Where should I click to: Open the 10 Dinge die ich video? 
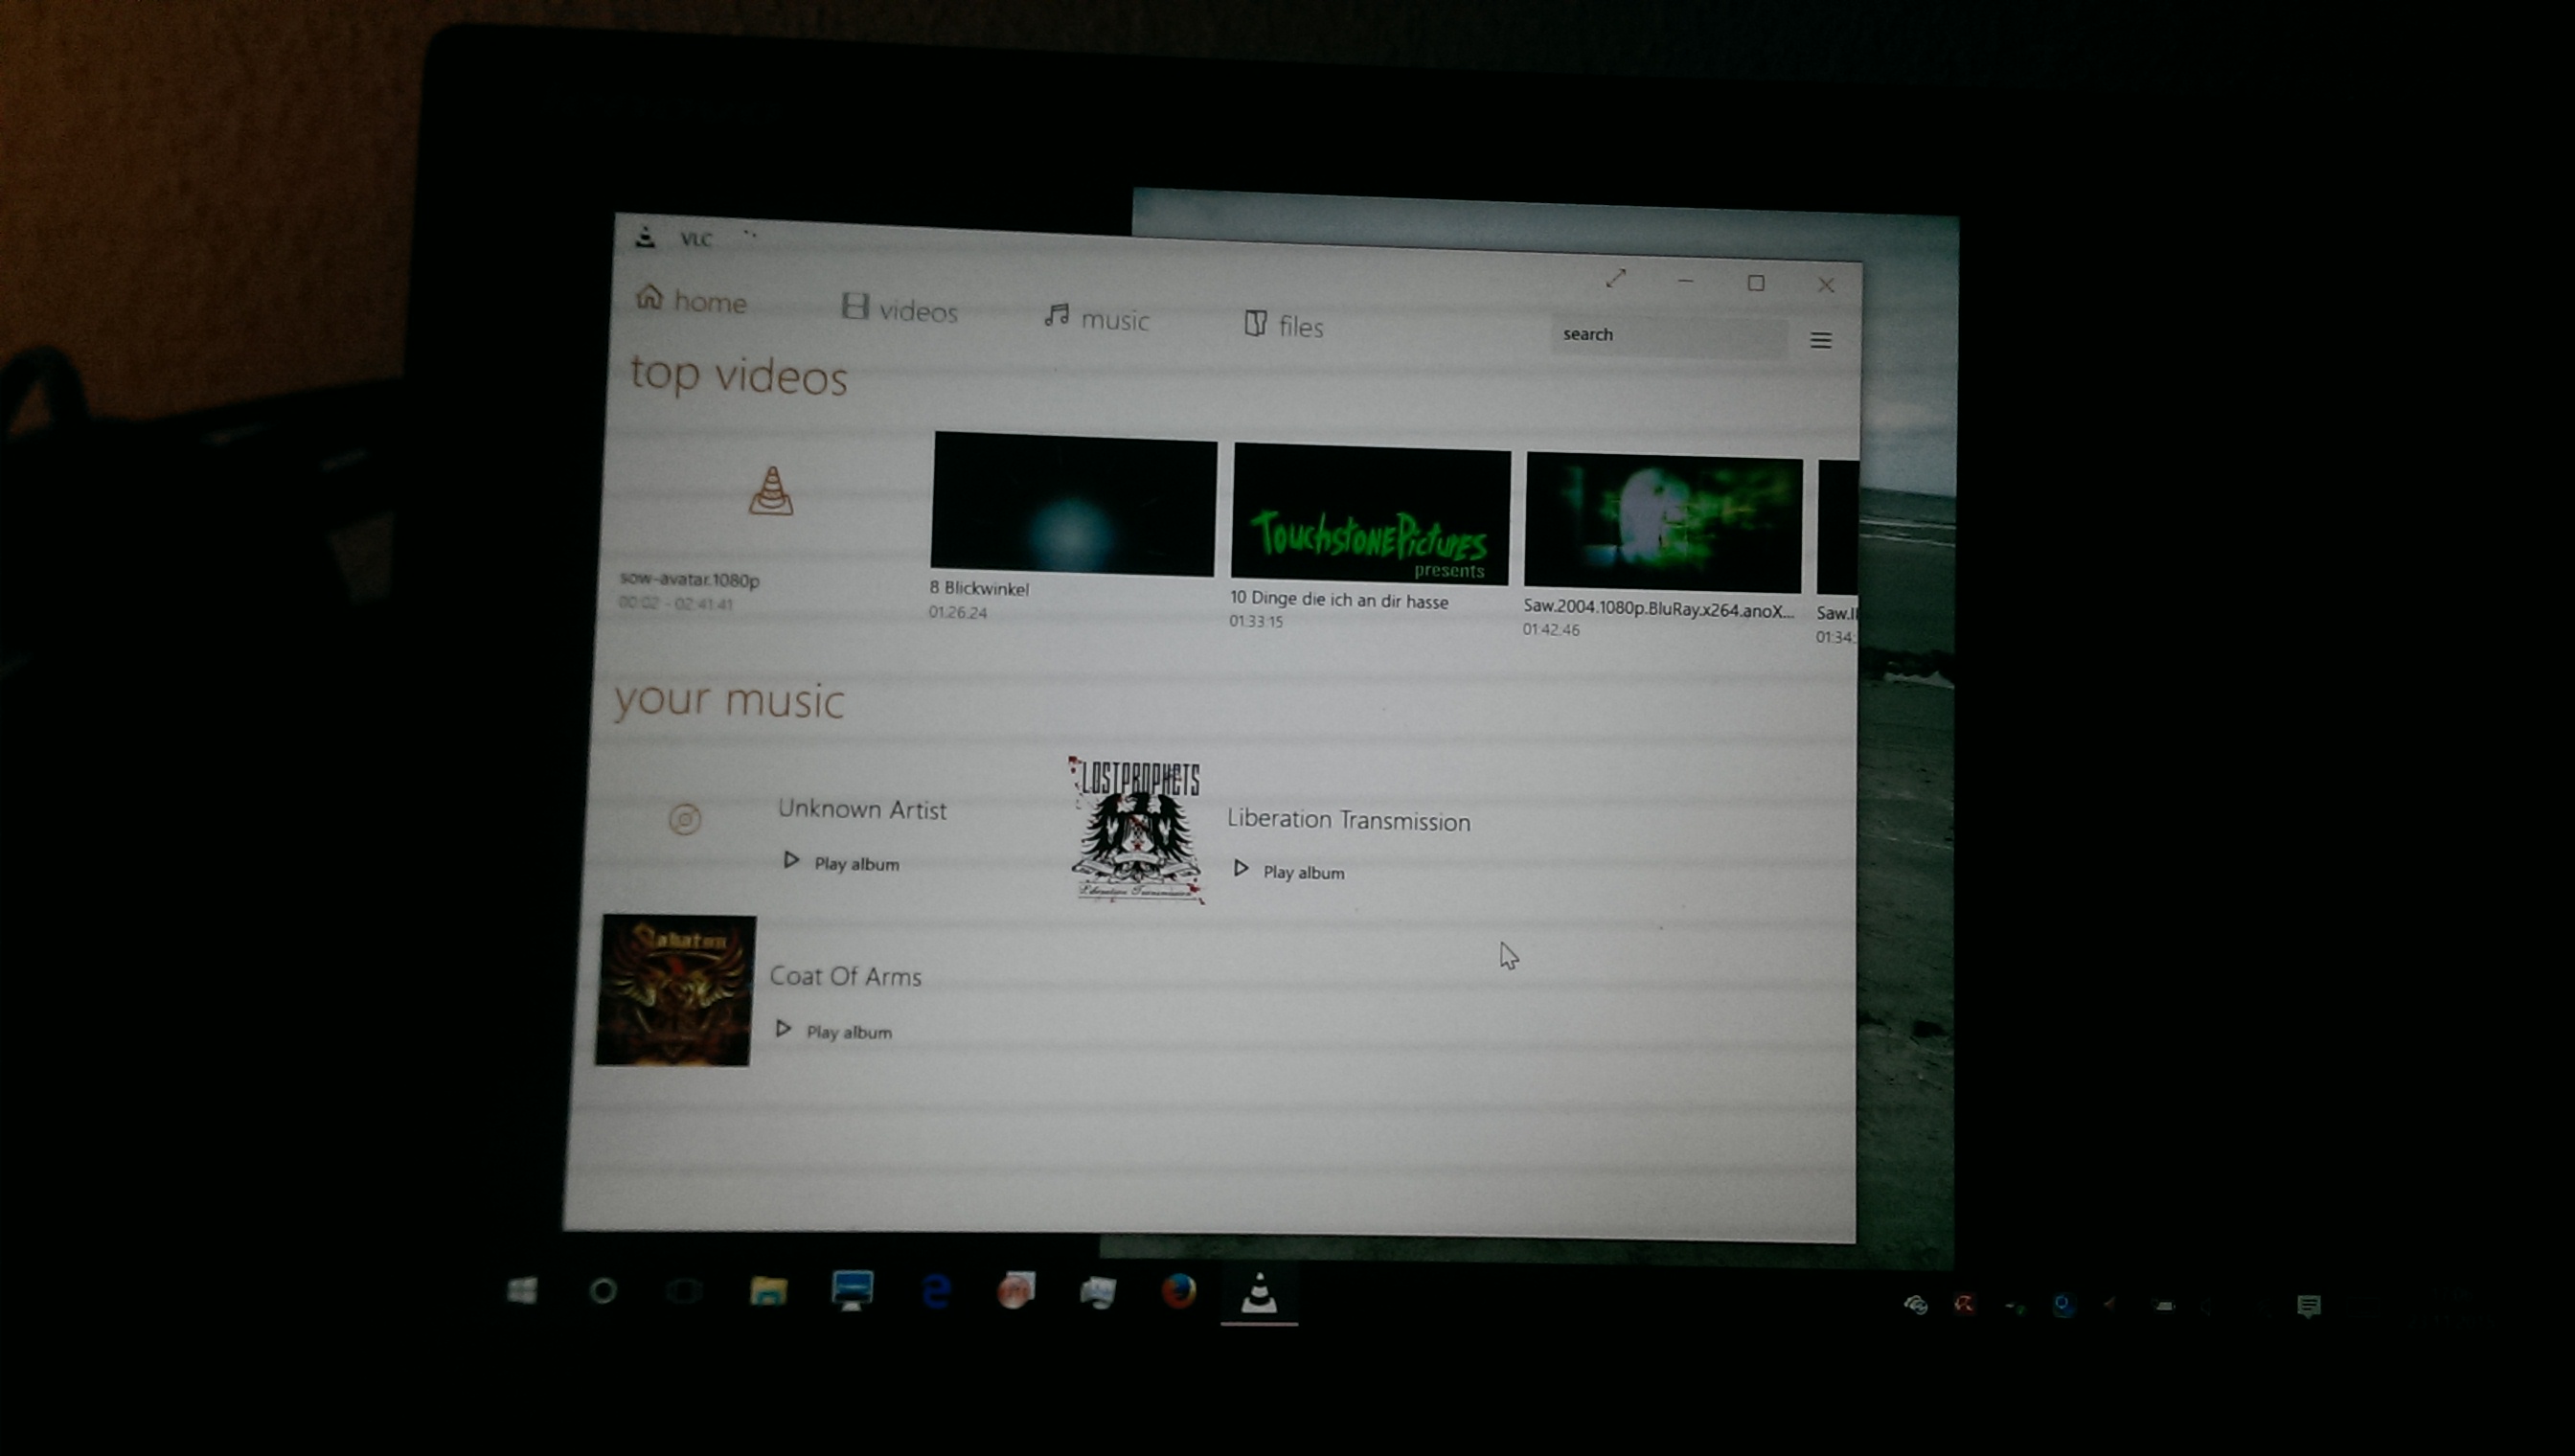click(1370, 515)
